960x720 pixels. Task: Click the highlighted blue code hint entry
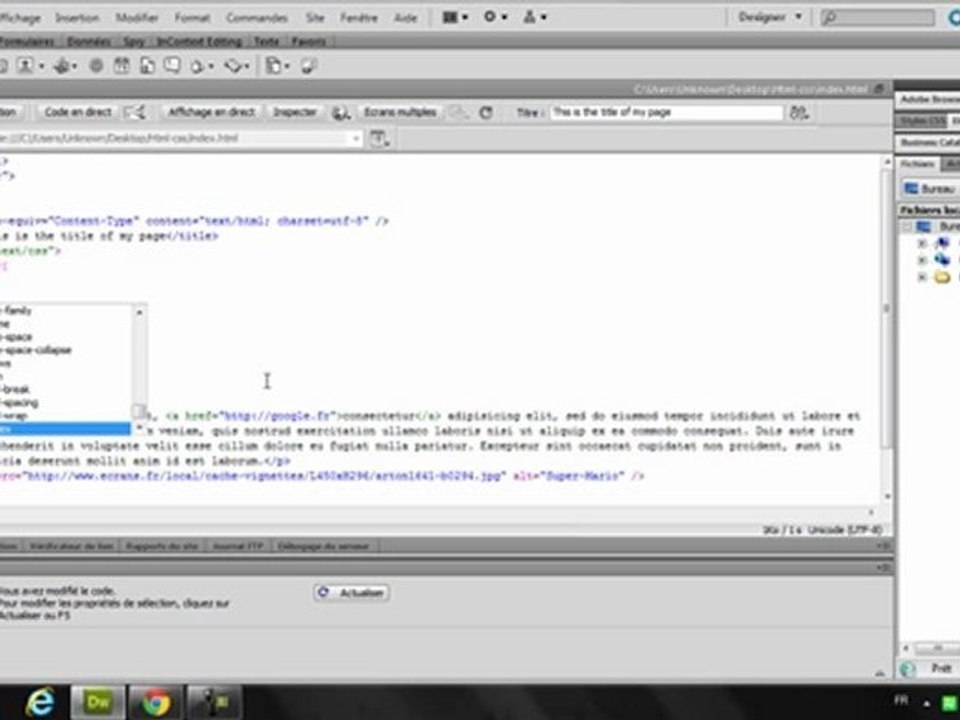click(x=65, y=429)
